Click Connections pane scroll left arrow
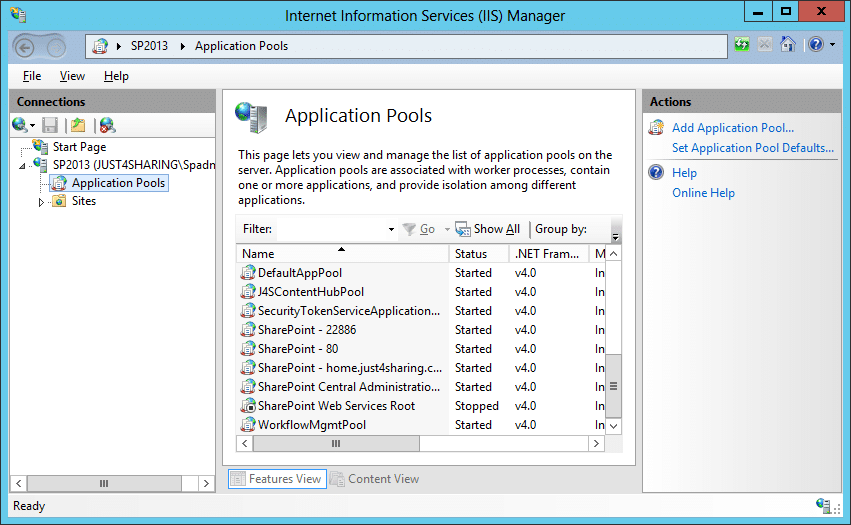 (x=18, y=483)
